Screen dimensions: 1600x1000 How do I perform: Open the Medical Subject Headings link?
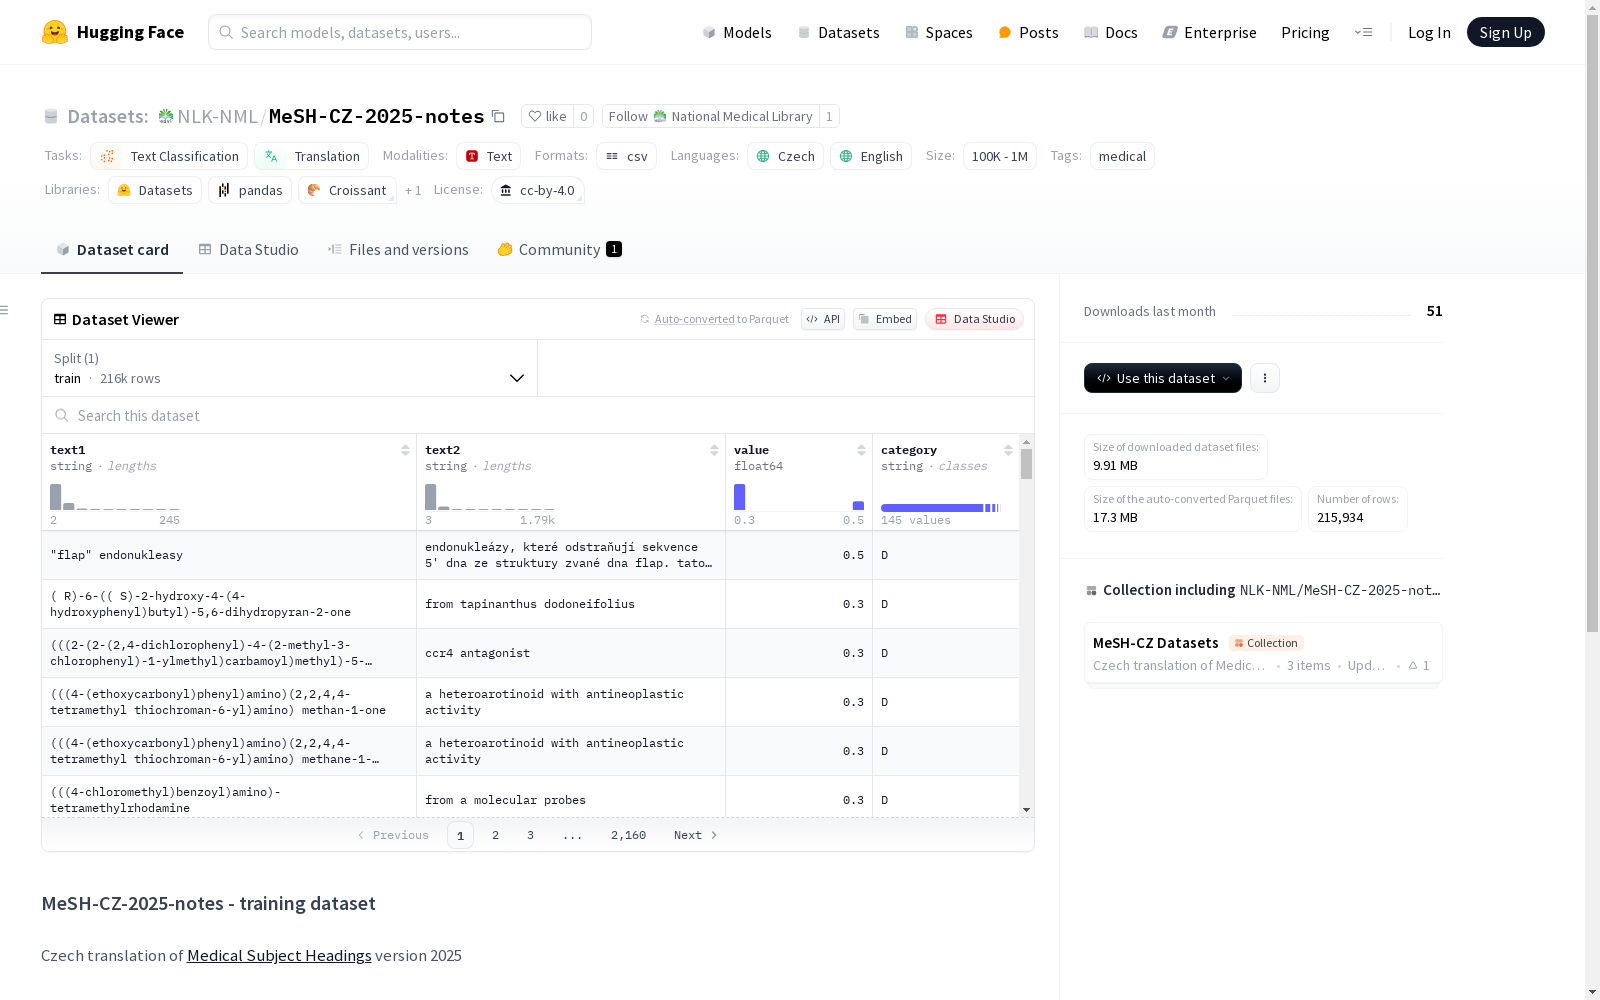click(279, 955)
